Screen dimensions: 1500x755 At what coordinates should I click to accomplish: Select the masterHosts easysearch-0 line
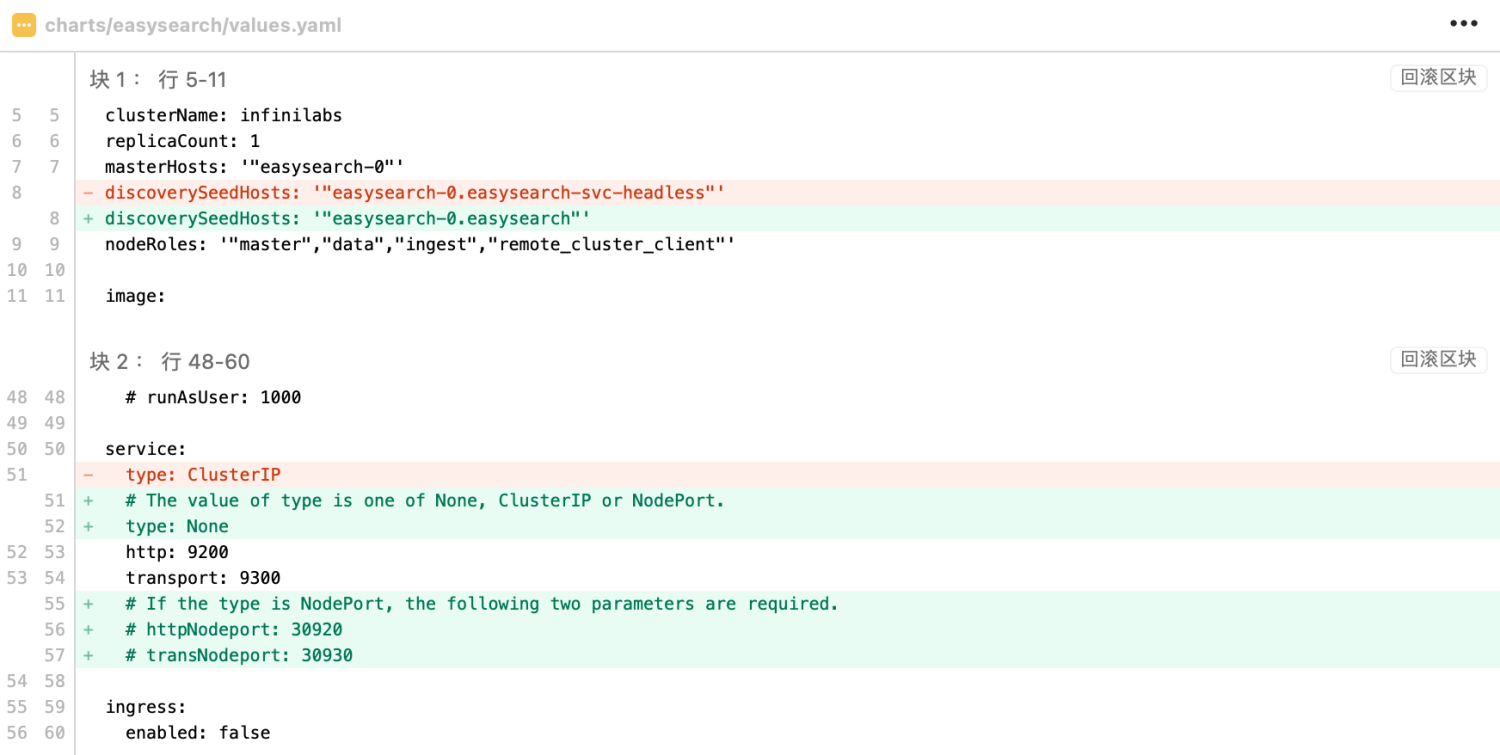(x=254, y=167)
